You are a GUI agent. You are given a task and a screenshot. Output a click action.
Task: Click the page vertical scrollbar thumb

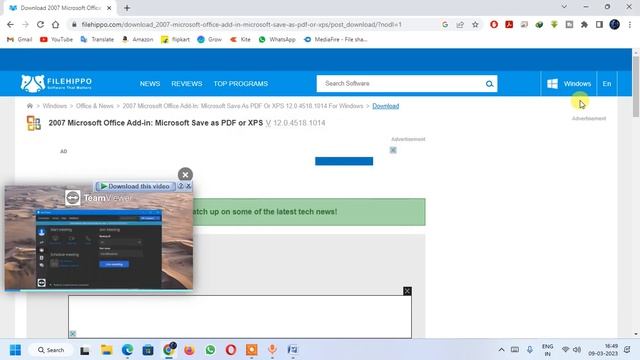pos(636,86)
